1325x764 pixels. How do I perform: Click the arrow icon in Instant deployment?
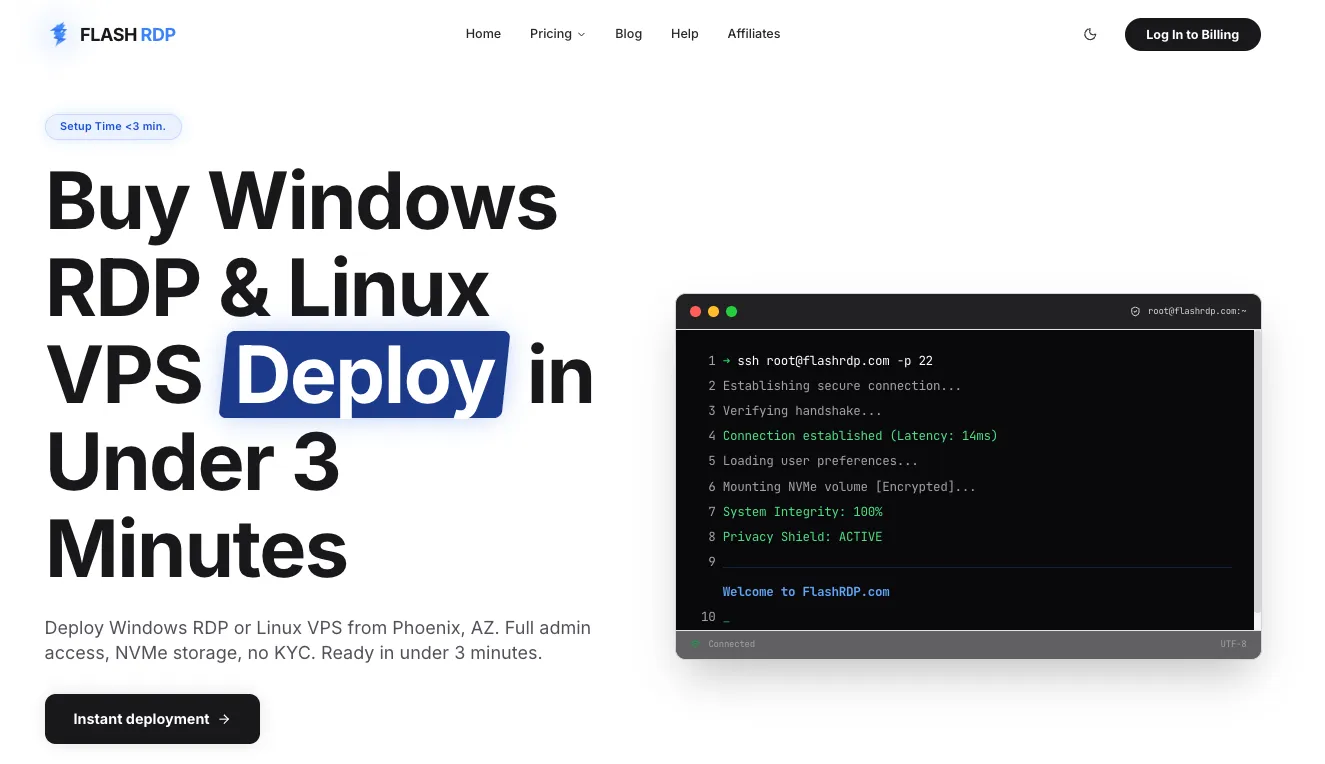(x=224, y=719)
